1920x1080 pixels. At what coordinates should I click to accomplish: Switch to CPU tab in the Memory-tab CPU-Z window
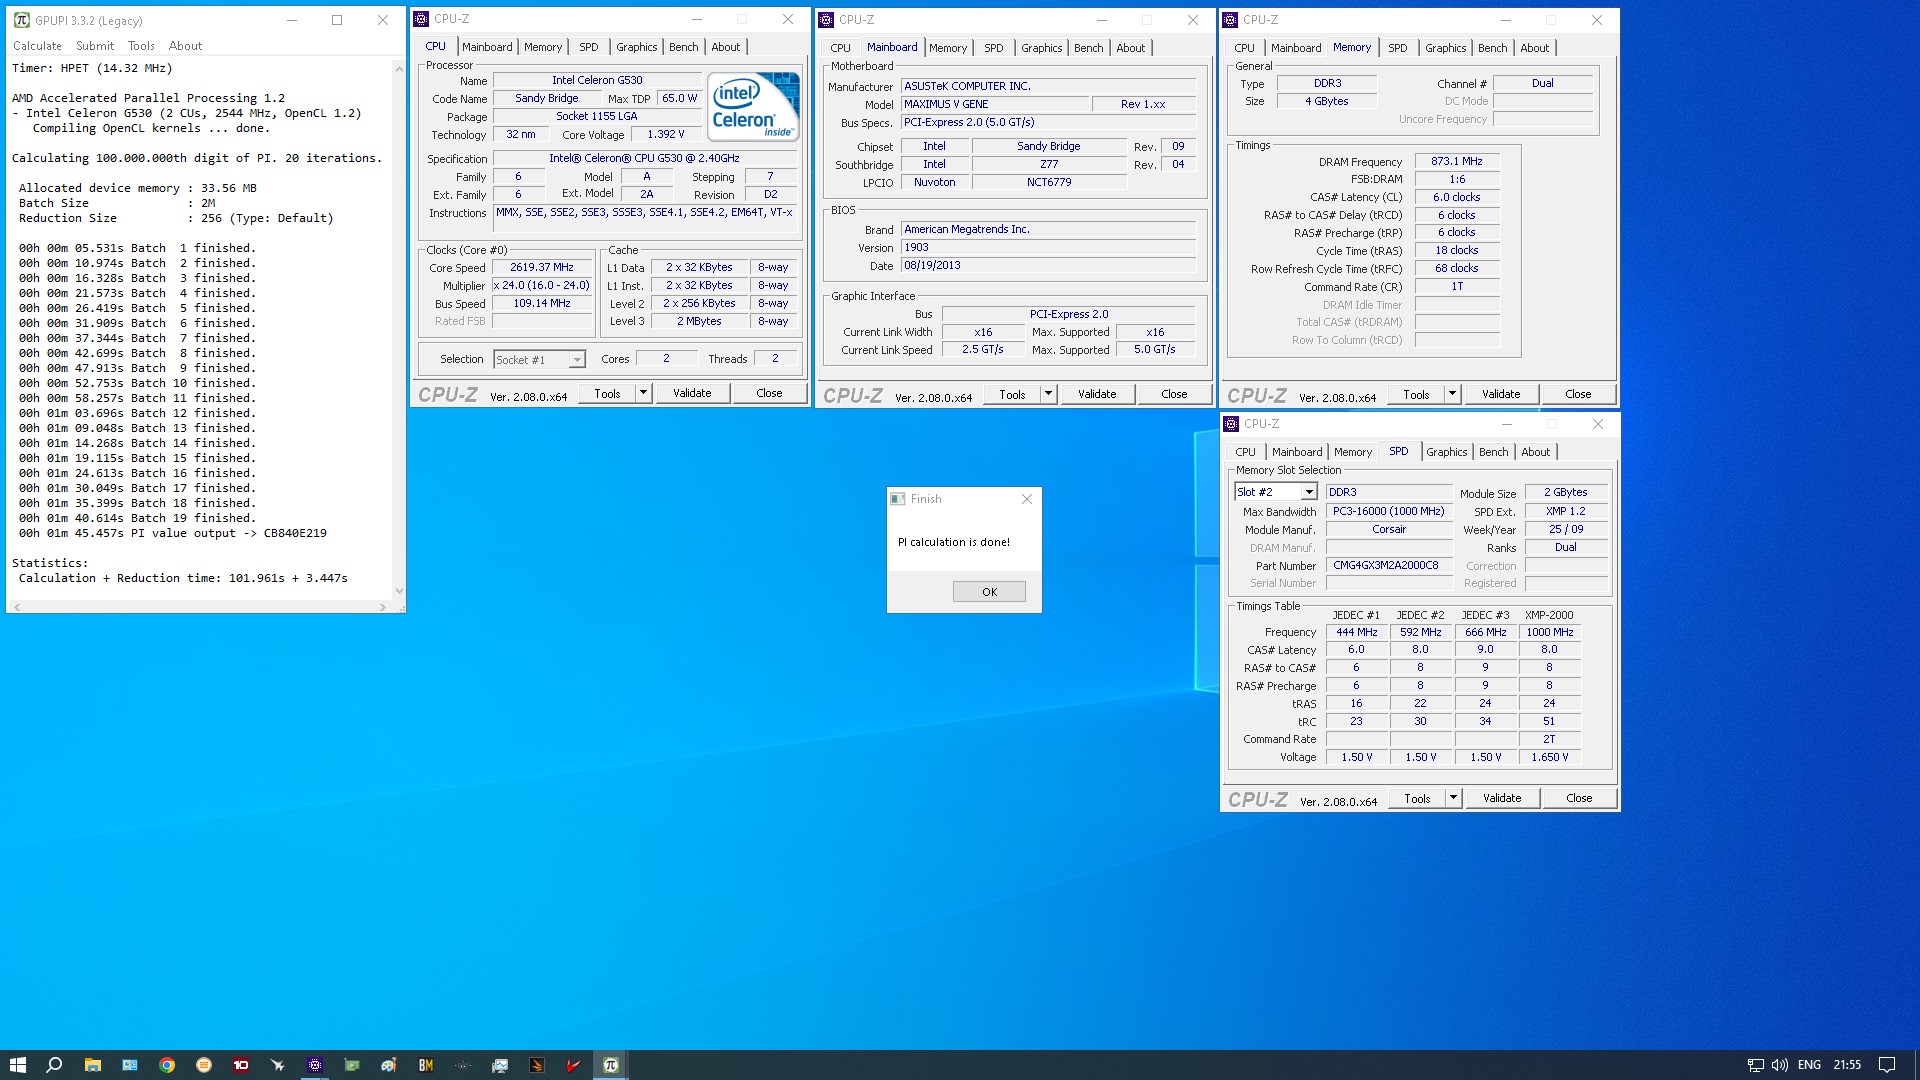click(1244, 48)
